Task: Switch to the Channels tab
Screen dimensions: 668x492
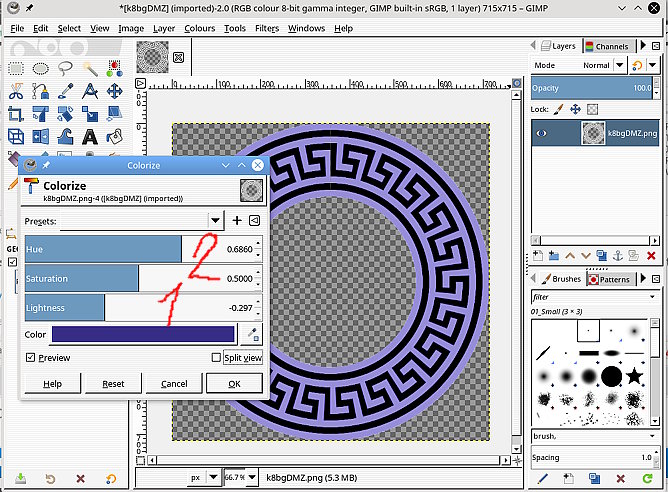Action: 607,46
